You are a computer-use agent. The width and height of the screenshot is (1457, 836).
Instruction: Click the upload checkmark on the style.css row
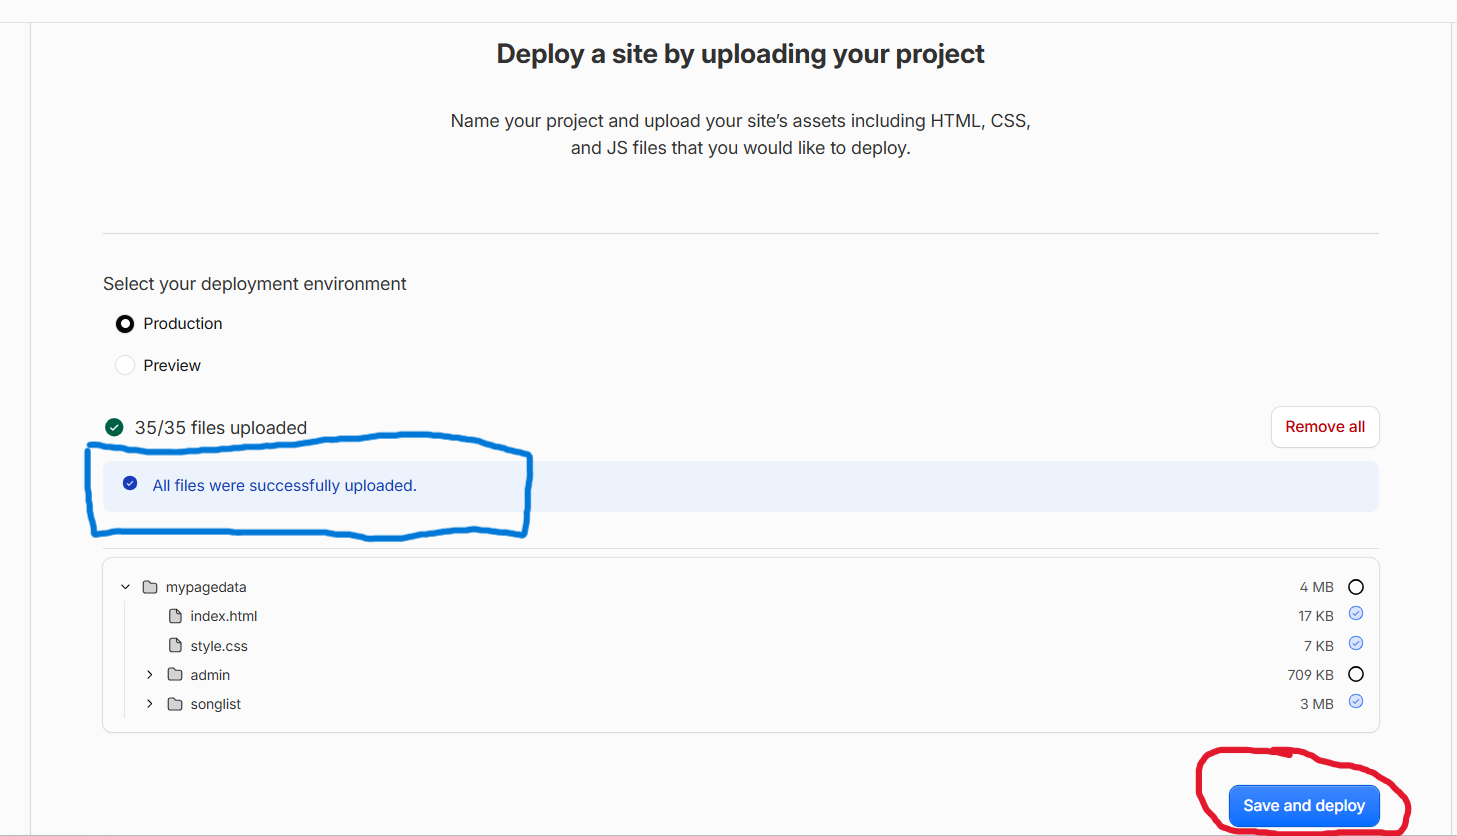pyautogui.click(x=1356, y=643)
